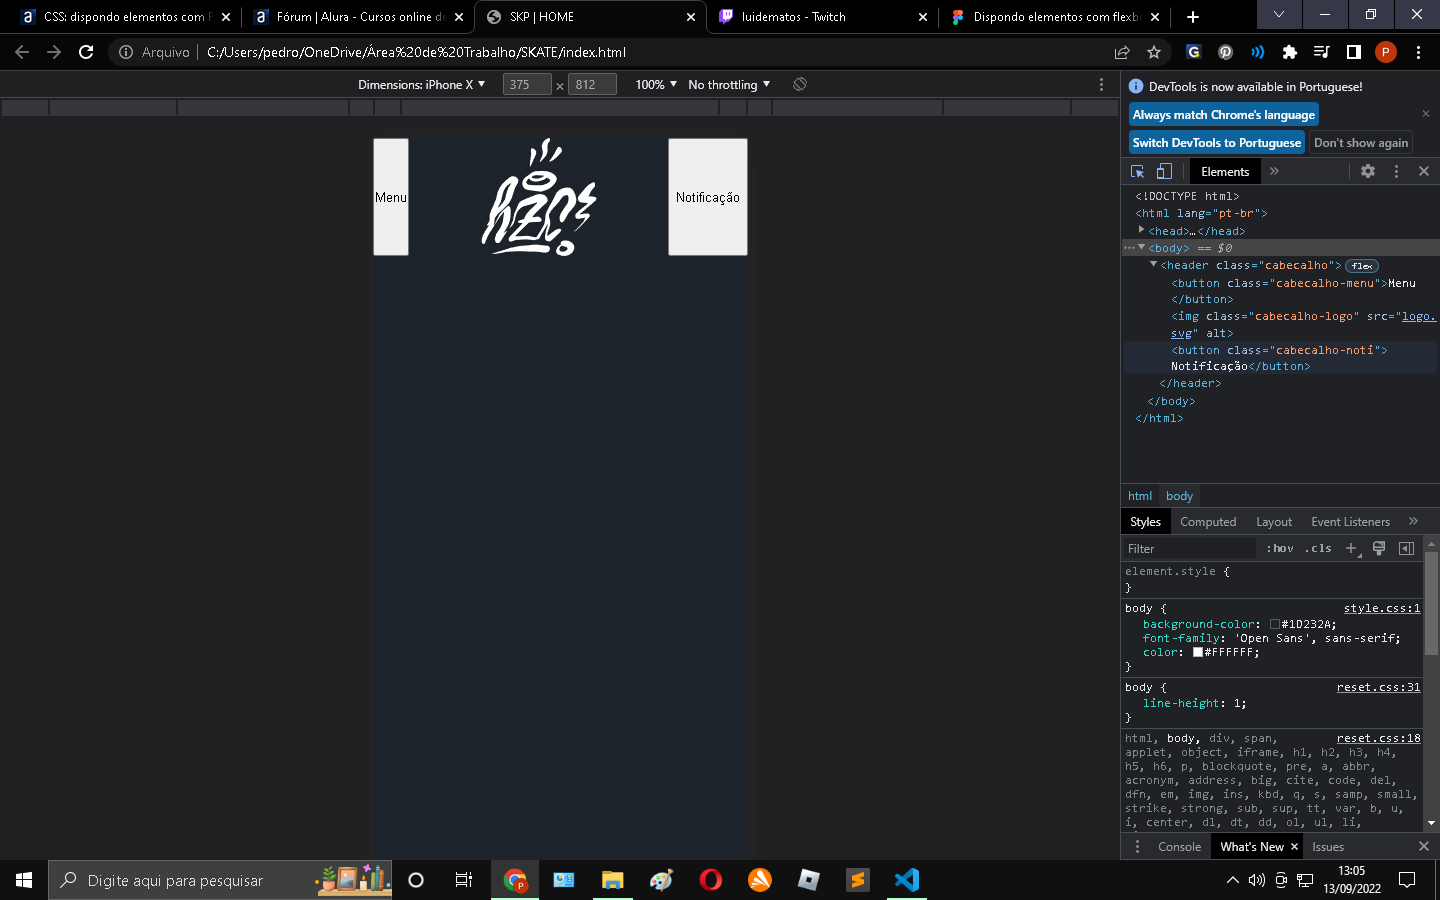Dismiss the DevTools language notification
The image size is (1440, 900).
(x=1426, y=114)
